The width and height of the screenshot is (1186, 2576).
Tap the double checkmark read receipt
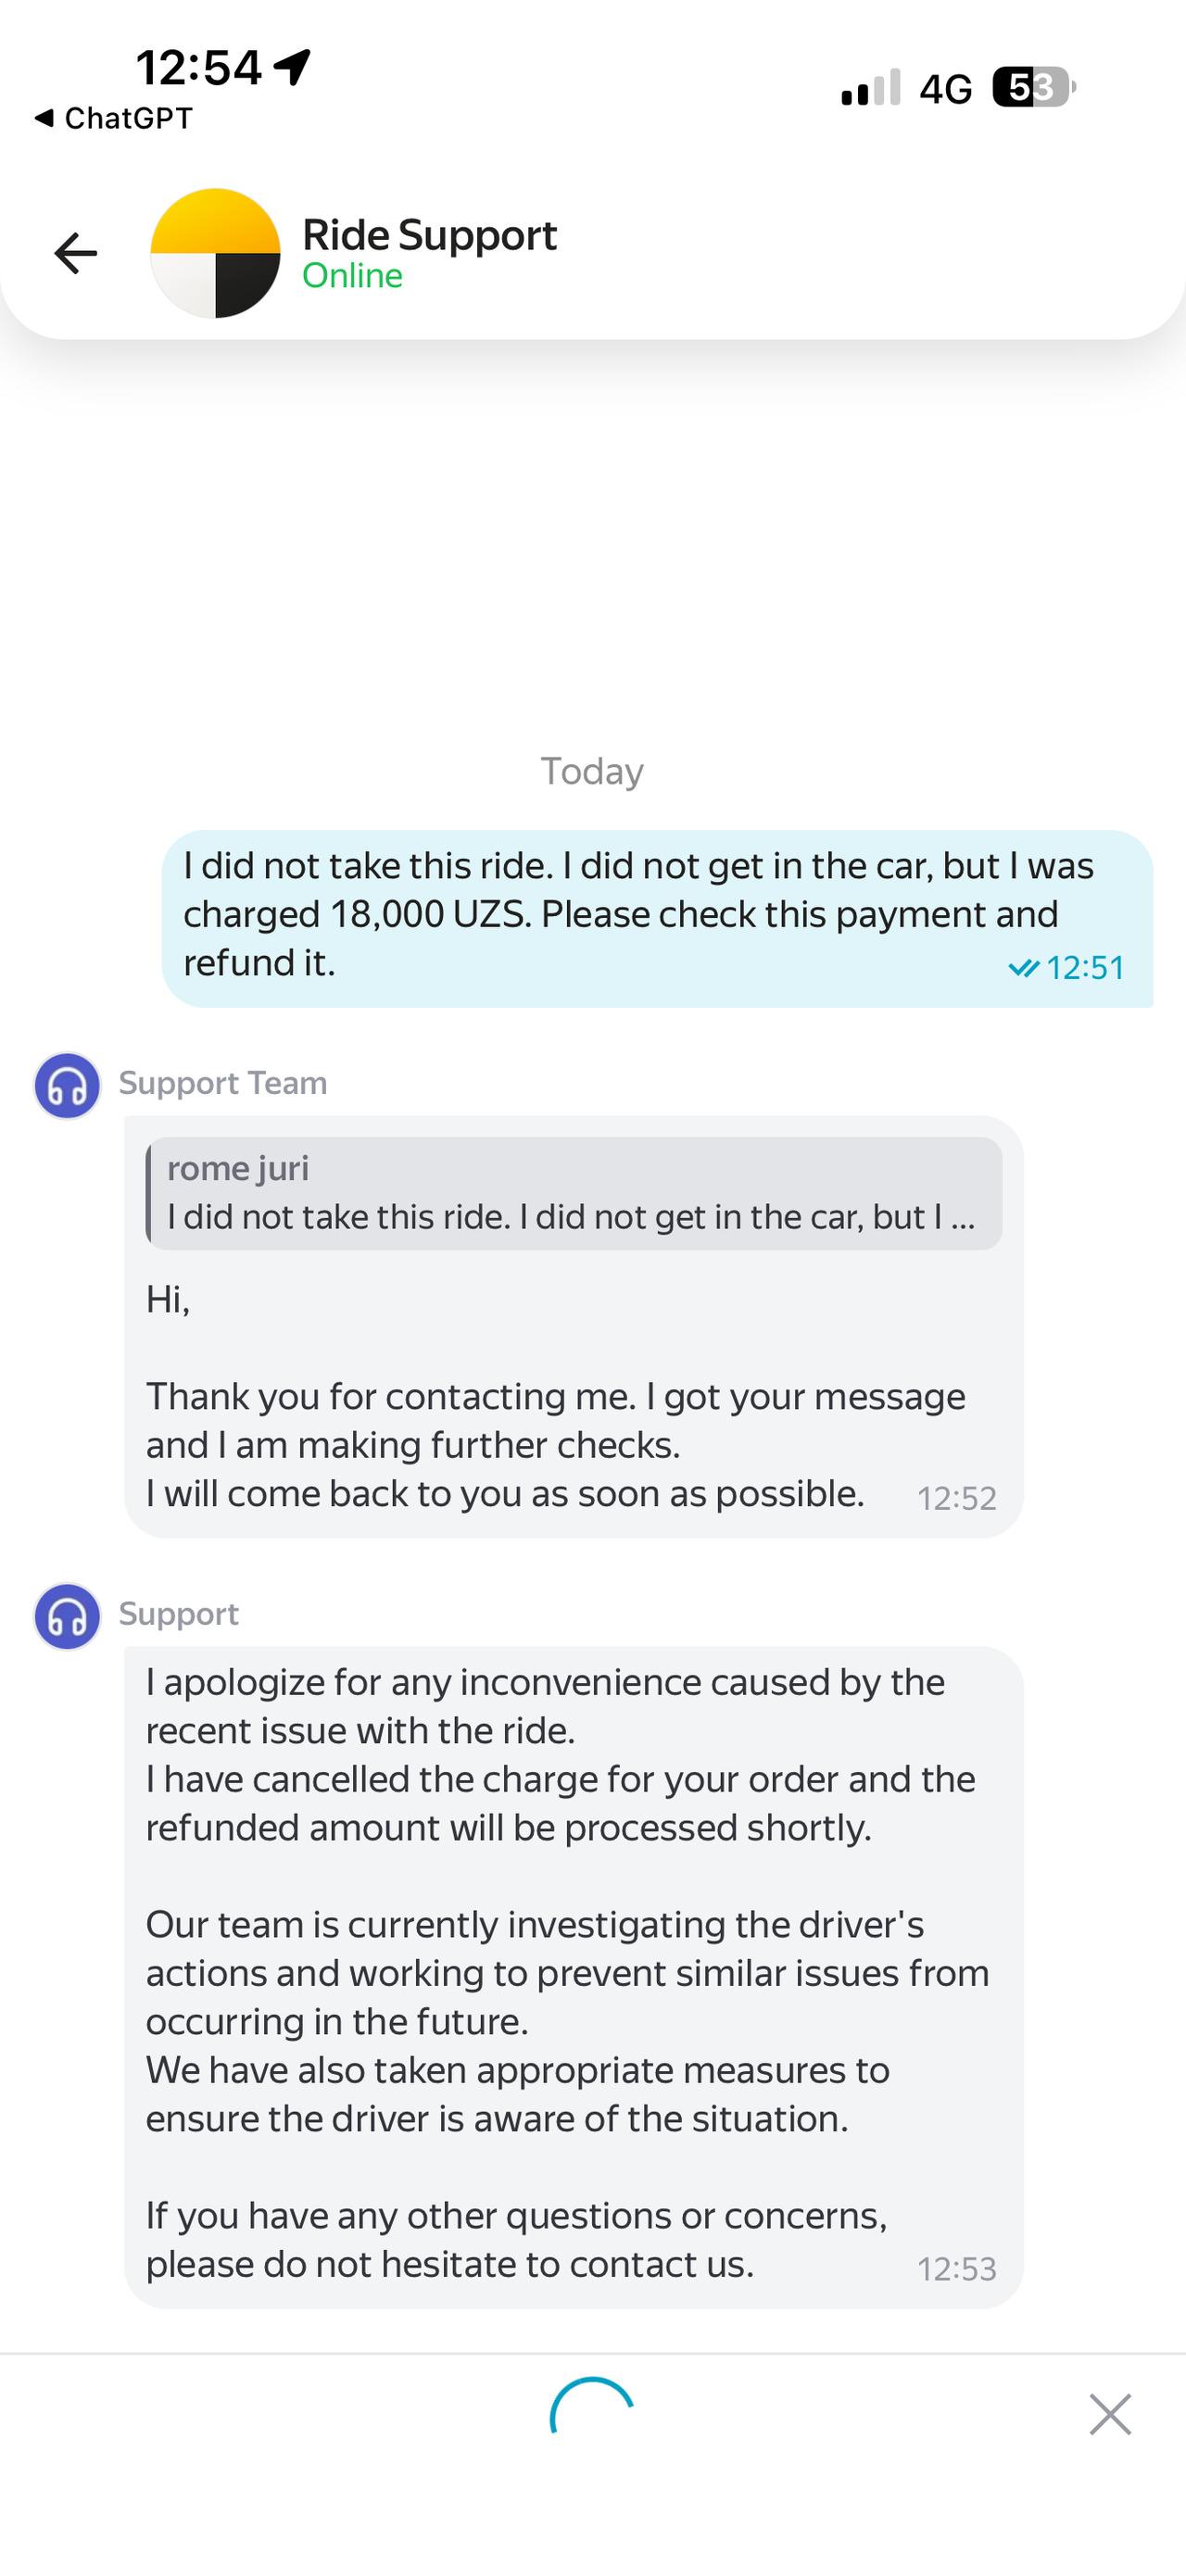click(1023, 968)
